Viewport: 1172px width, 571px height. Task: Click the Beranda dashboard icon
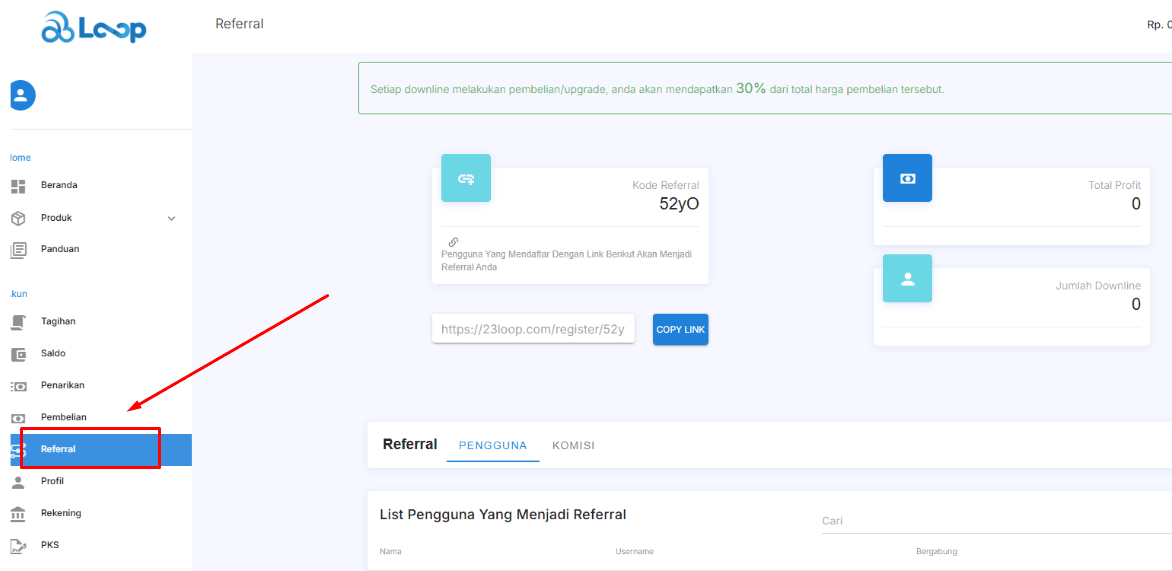point(19,185)
